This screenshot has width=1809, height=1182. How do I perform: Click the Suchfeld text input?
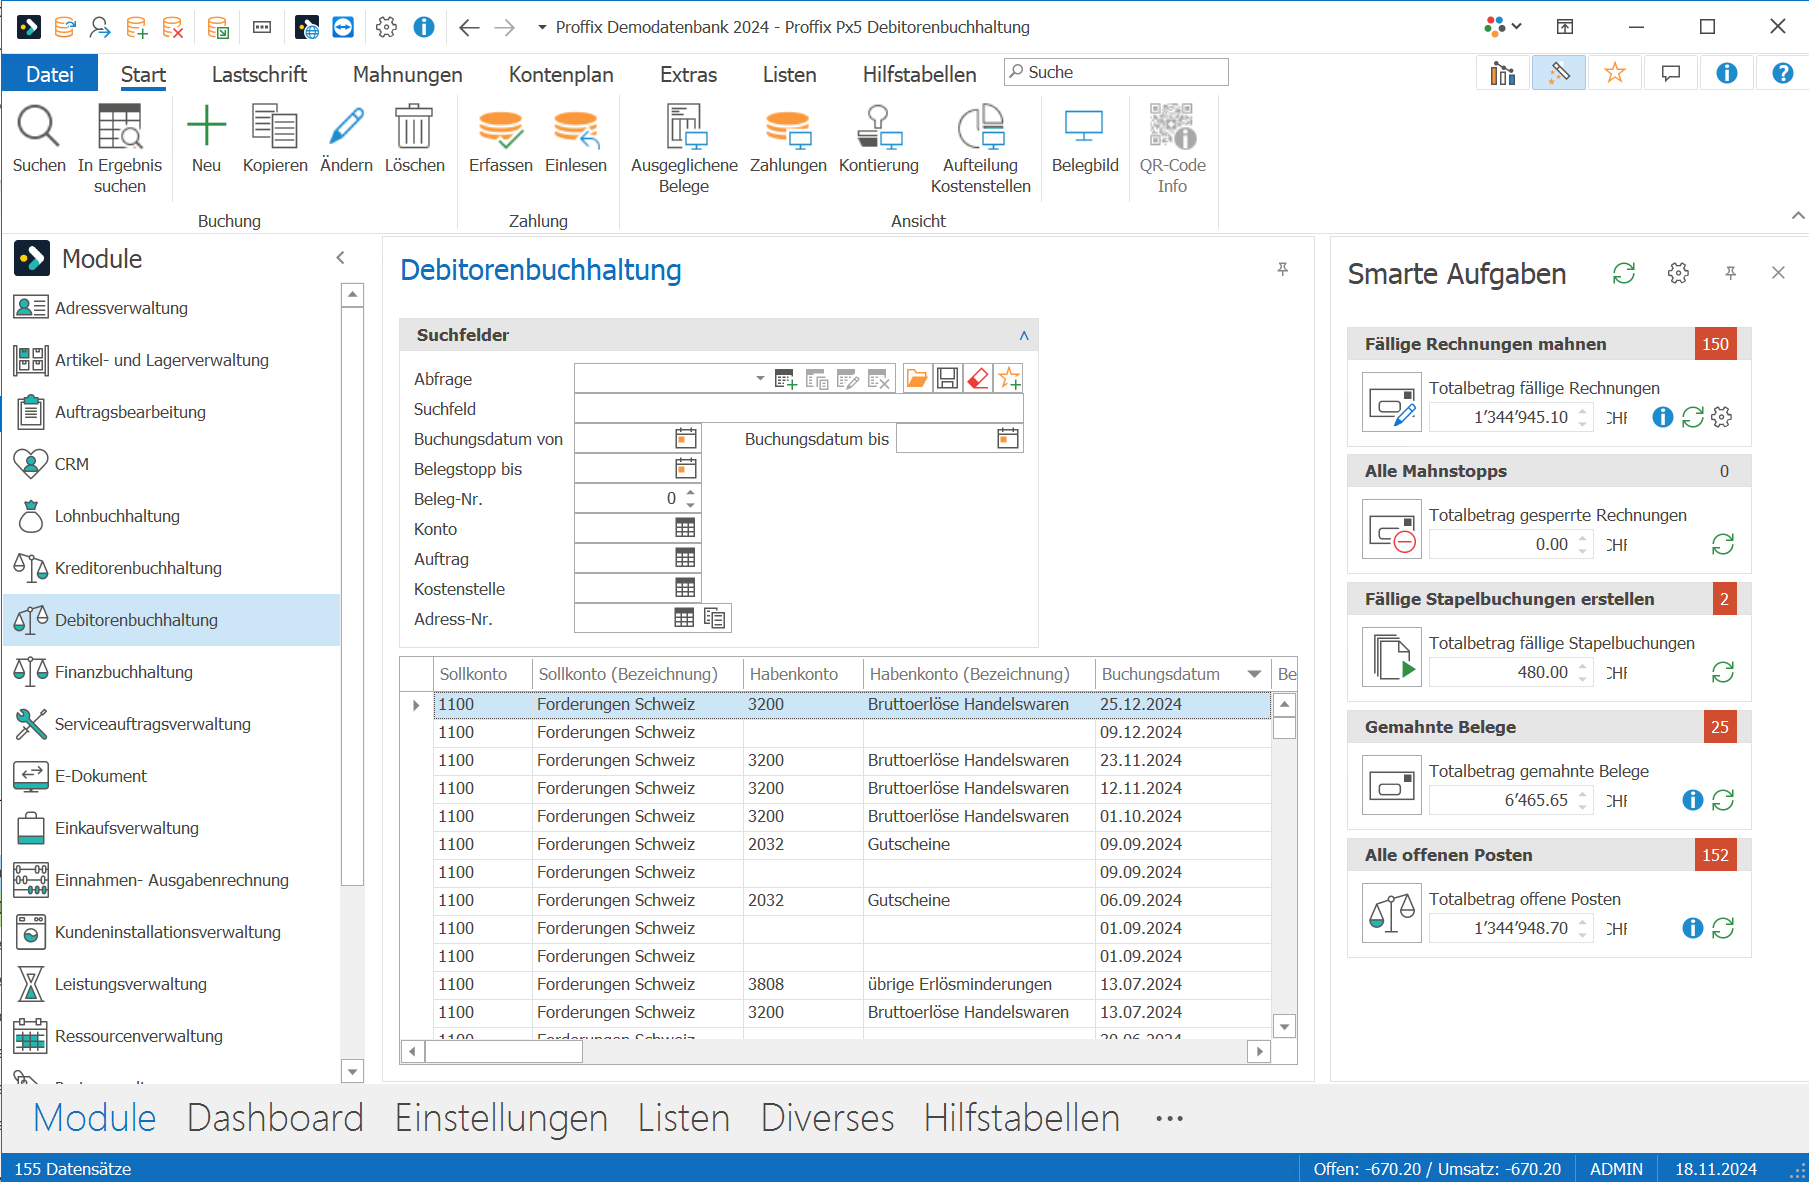(x=798, y=408)
